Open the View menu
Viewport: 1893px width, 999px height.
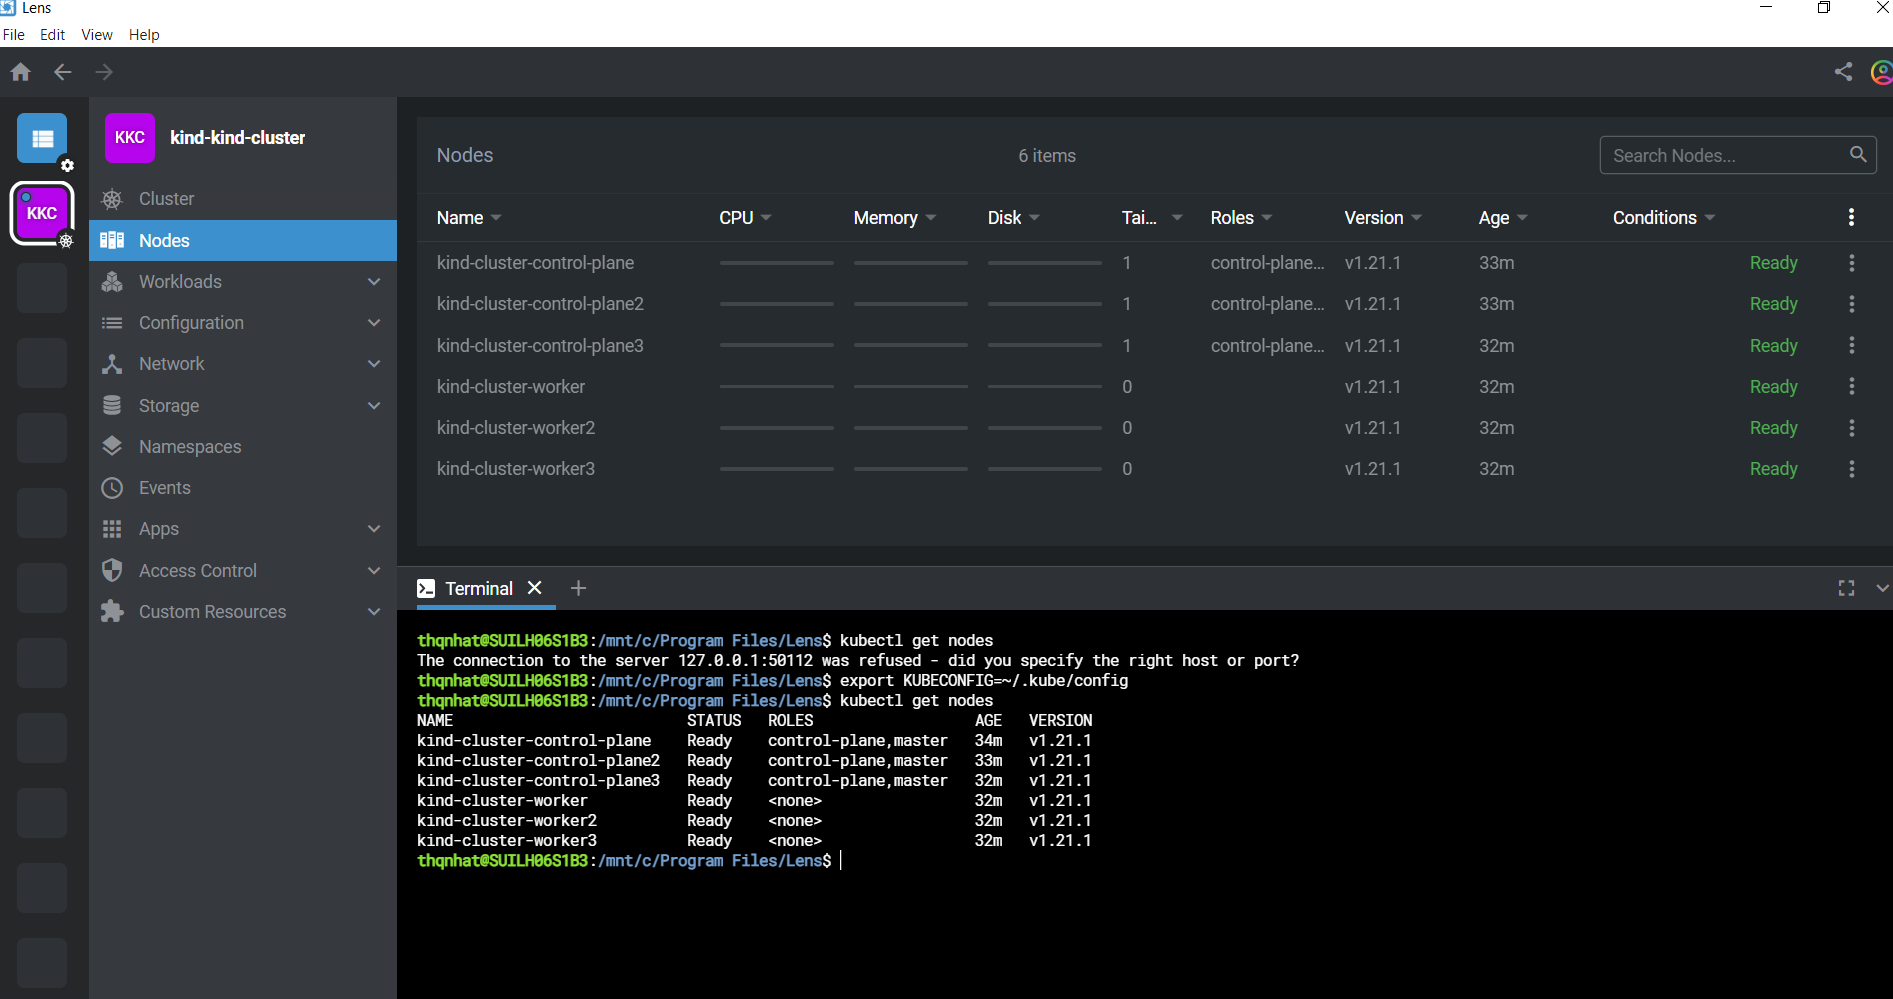click(x=97, y=35)
